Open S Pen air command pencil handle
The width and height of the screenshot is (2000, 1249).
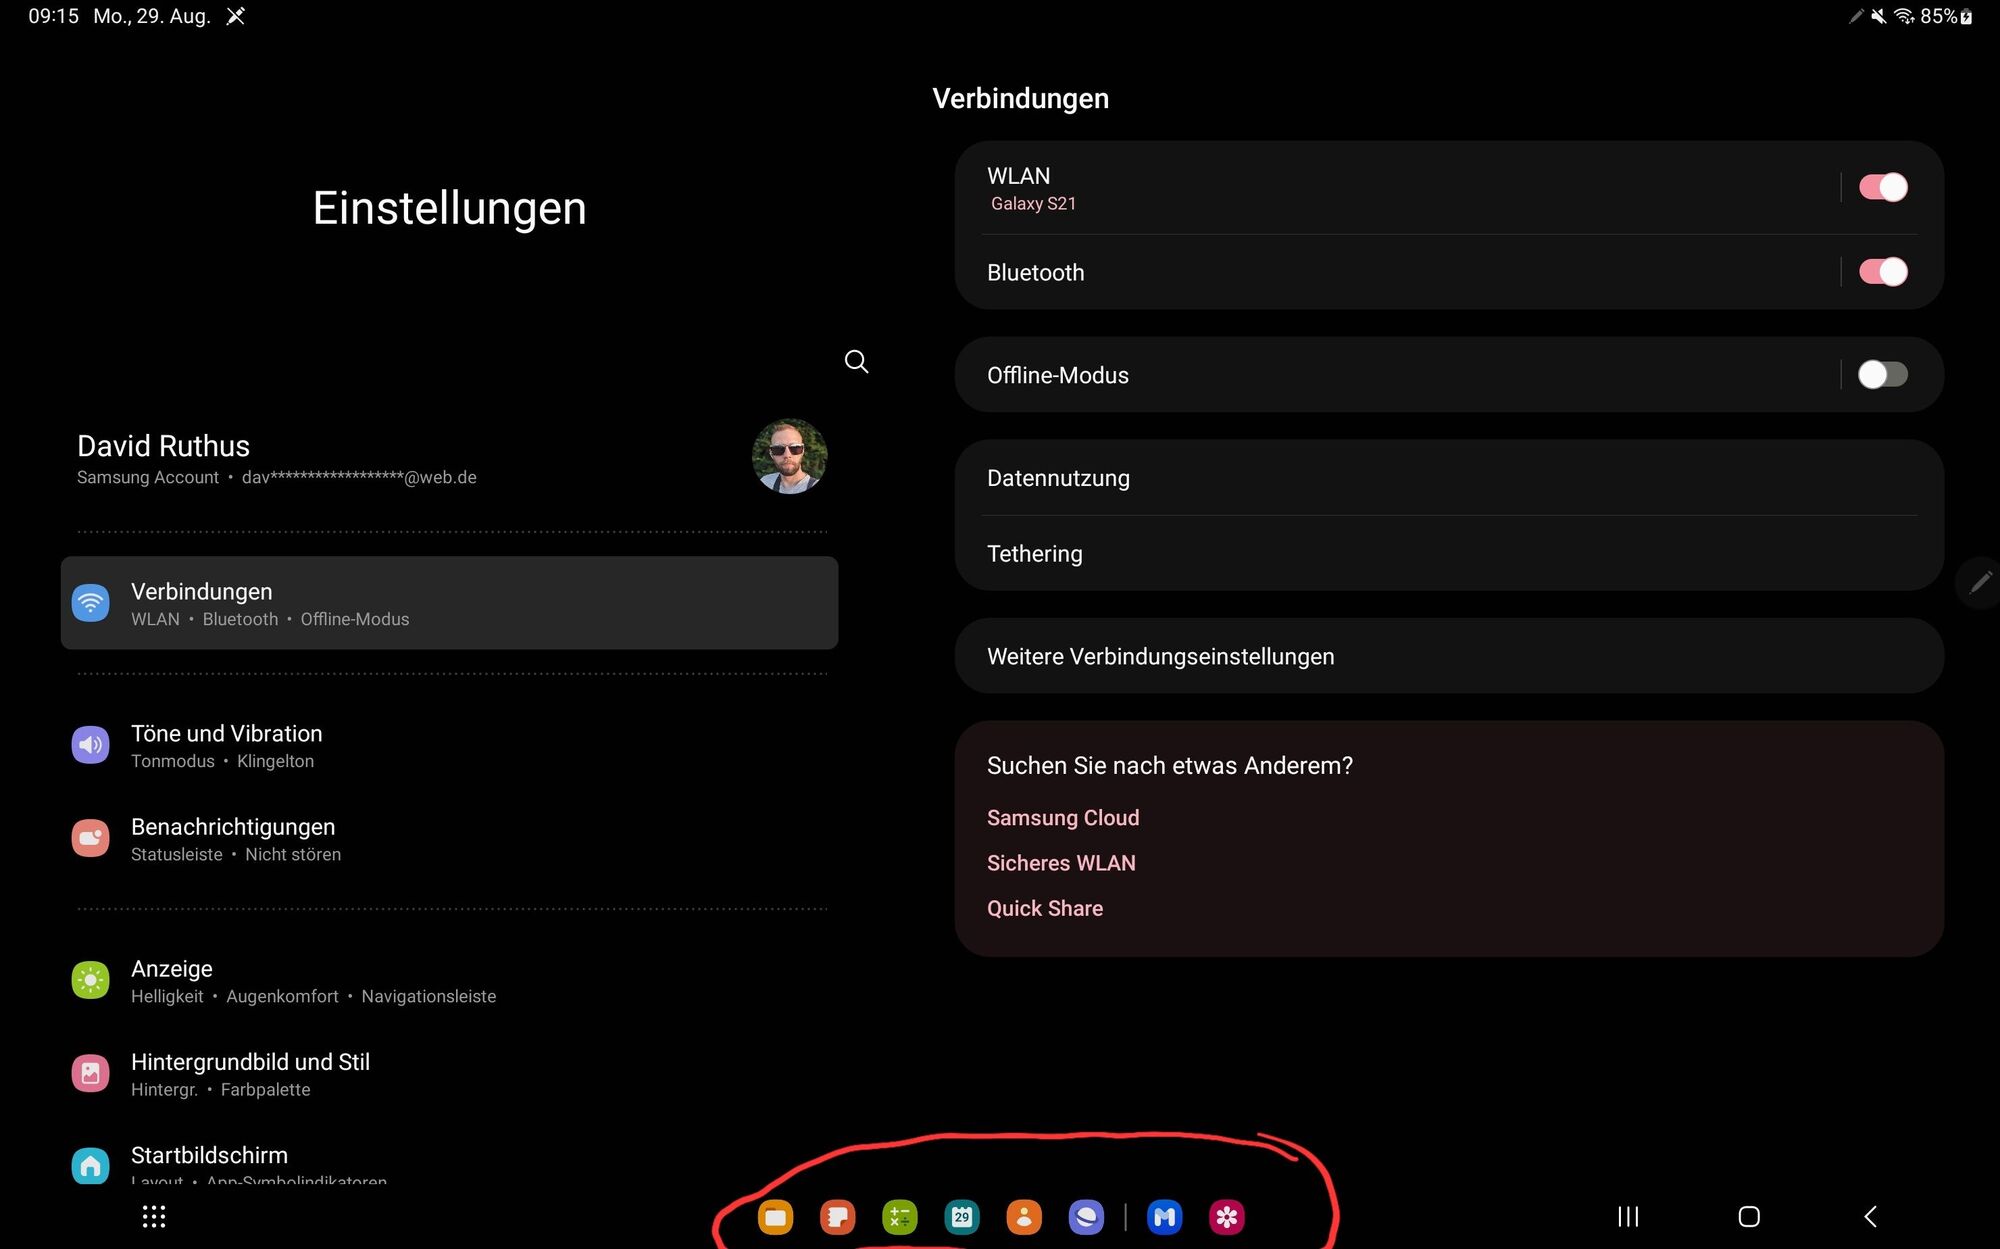pyautogui.click(x=1980, y=583)
